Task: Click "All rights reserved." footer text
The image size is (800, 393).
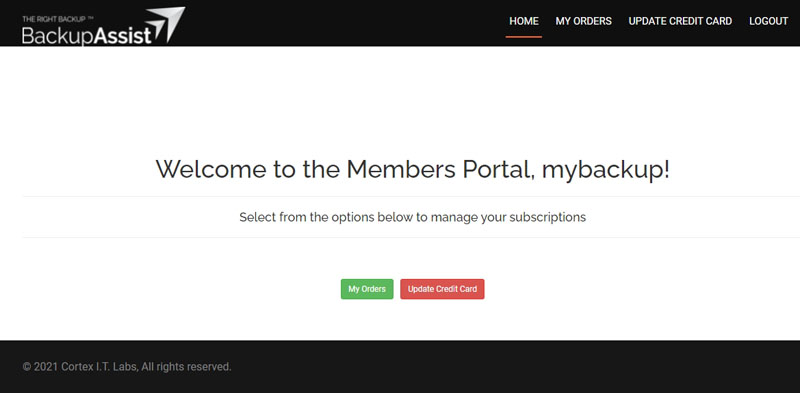Action: pos(186,366)
